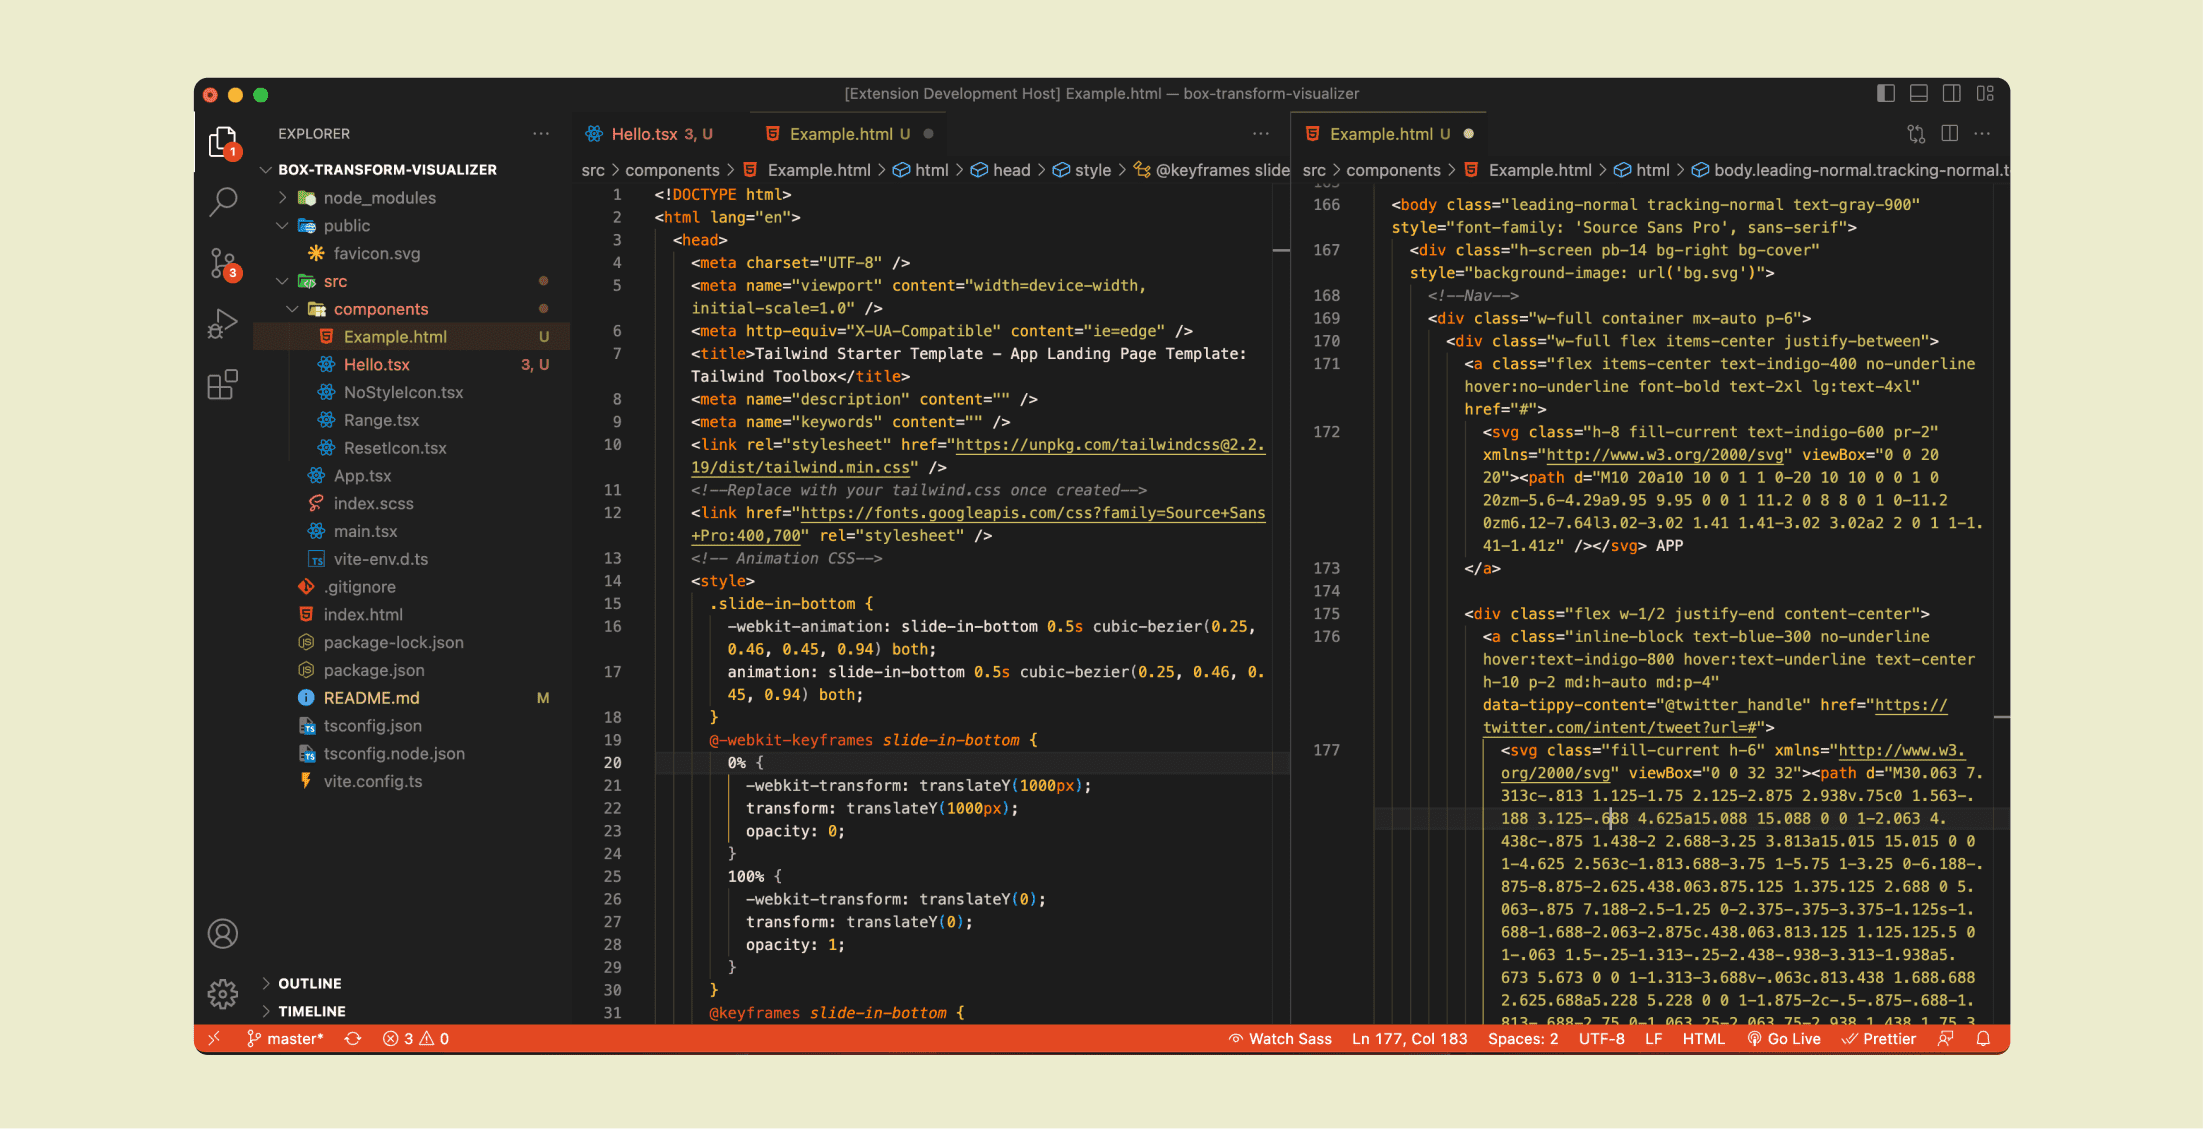Image resolution: width=2204 pixels, height=1129 pixels.
Task: Open package.json file
Action: coord(373,670)
